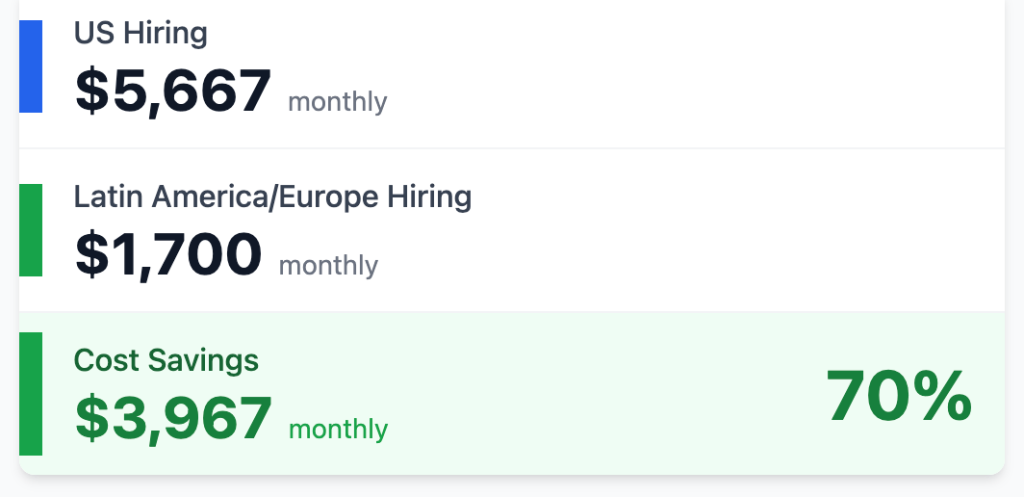
Task: Click the Cost Savings heading
Action: pyautogui.click(x=166, y=360)
